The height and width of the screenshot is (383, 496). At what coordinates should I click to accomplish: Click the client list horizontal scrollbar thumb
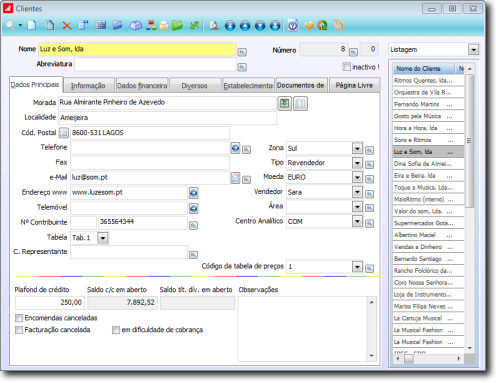tap(409, 359)
